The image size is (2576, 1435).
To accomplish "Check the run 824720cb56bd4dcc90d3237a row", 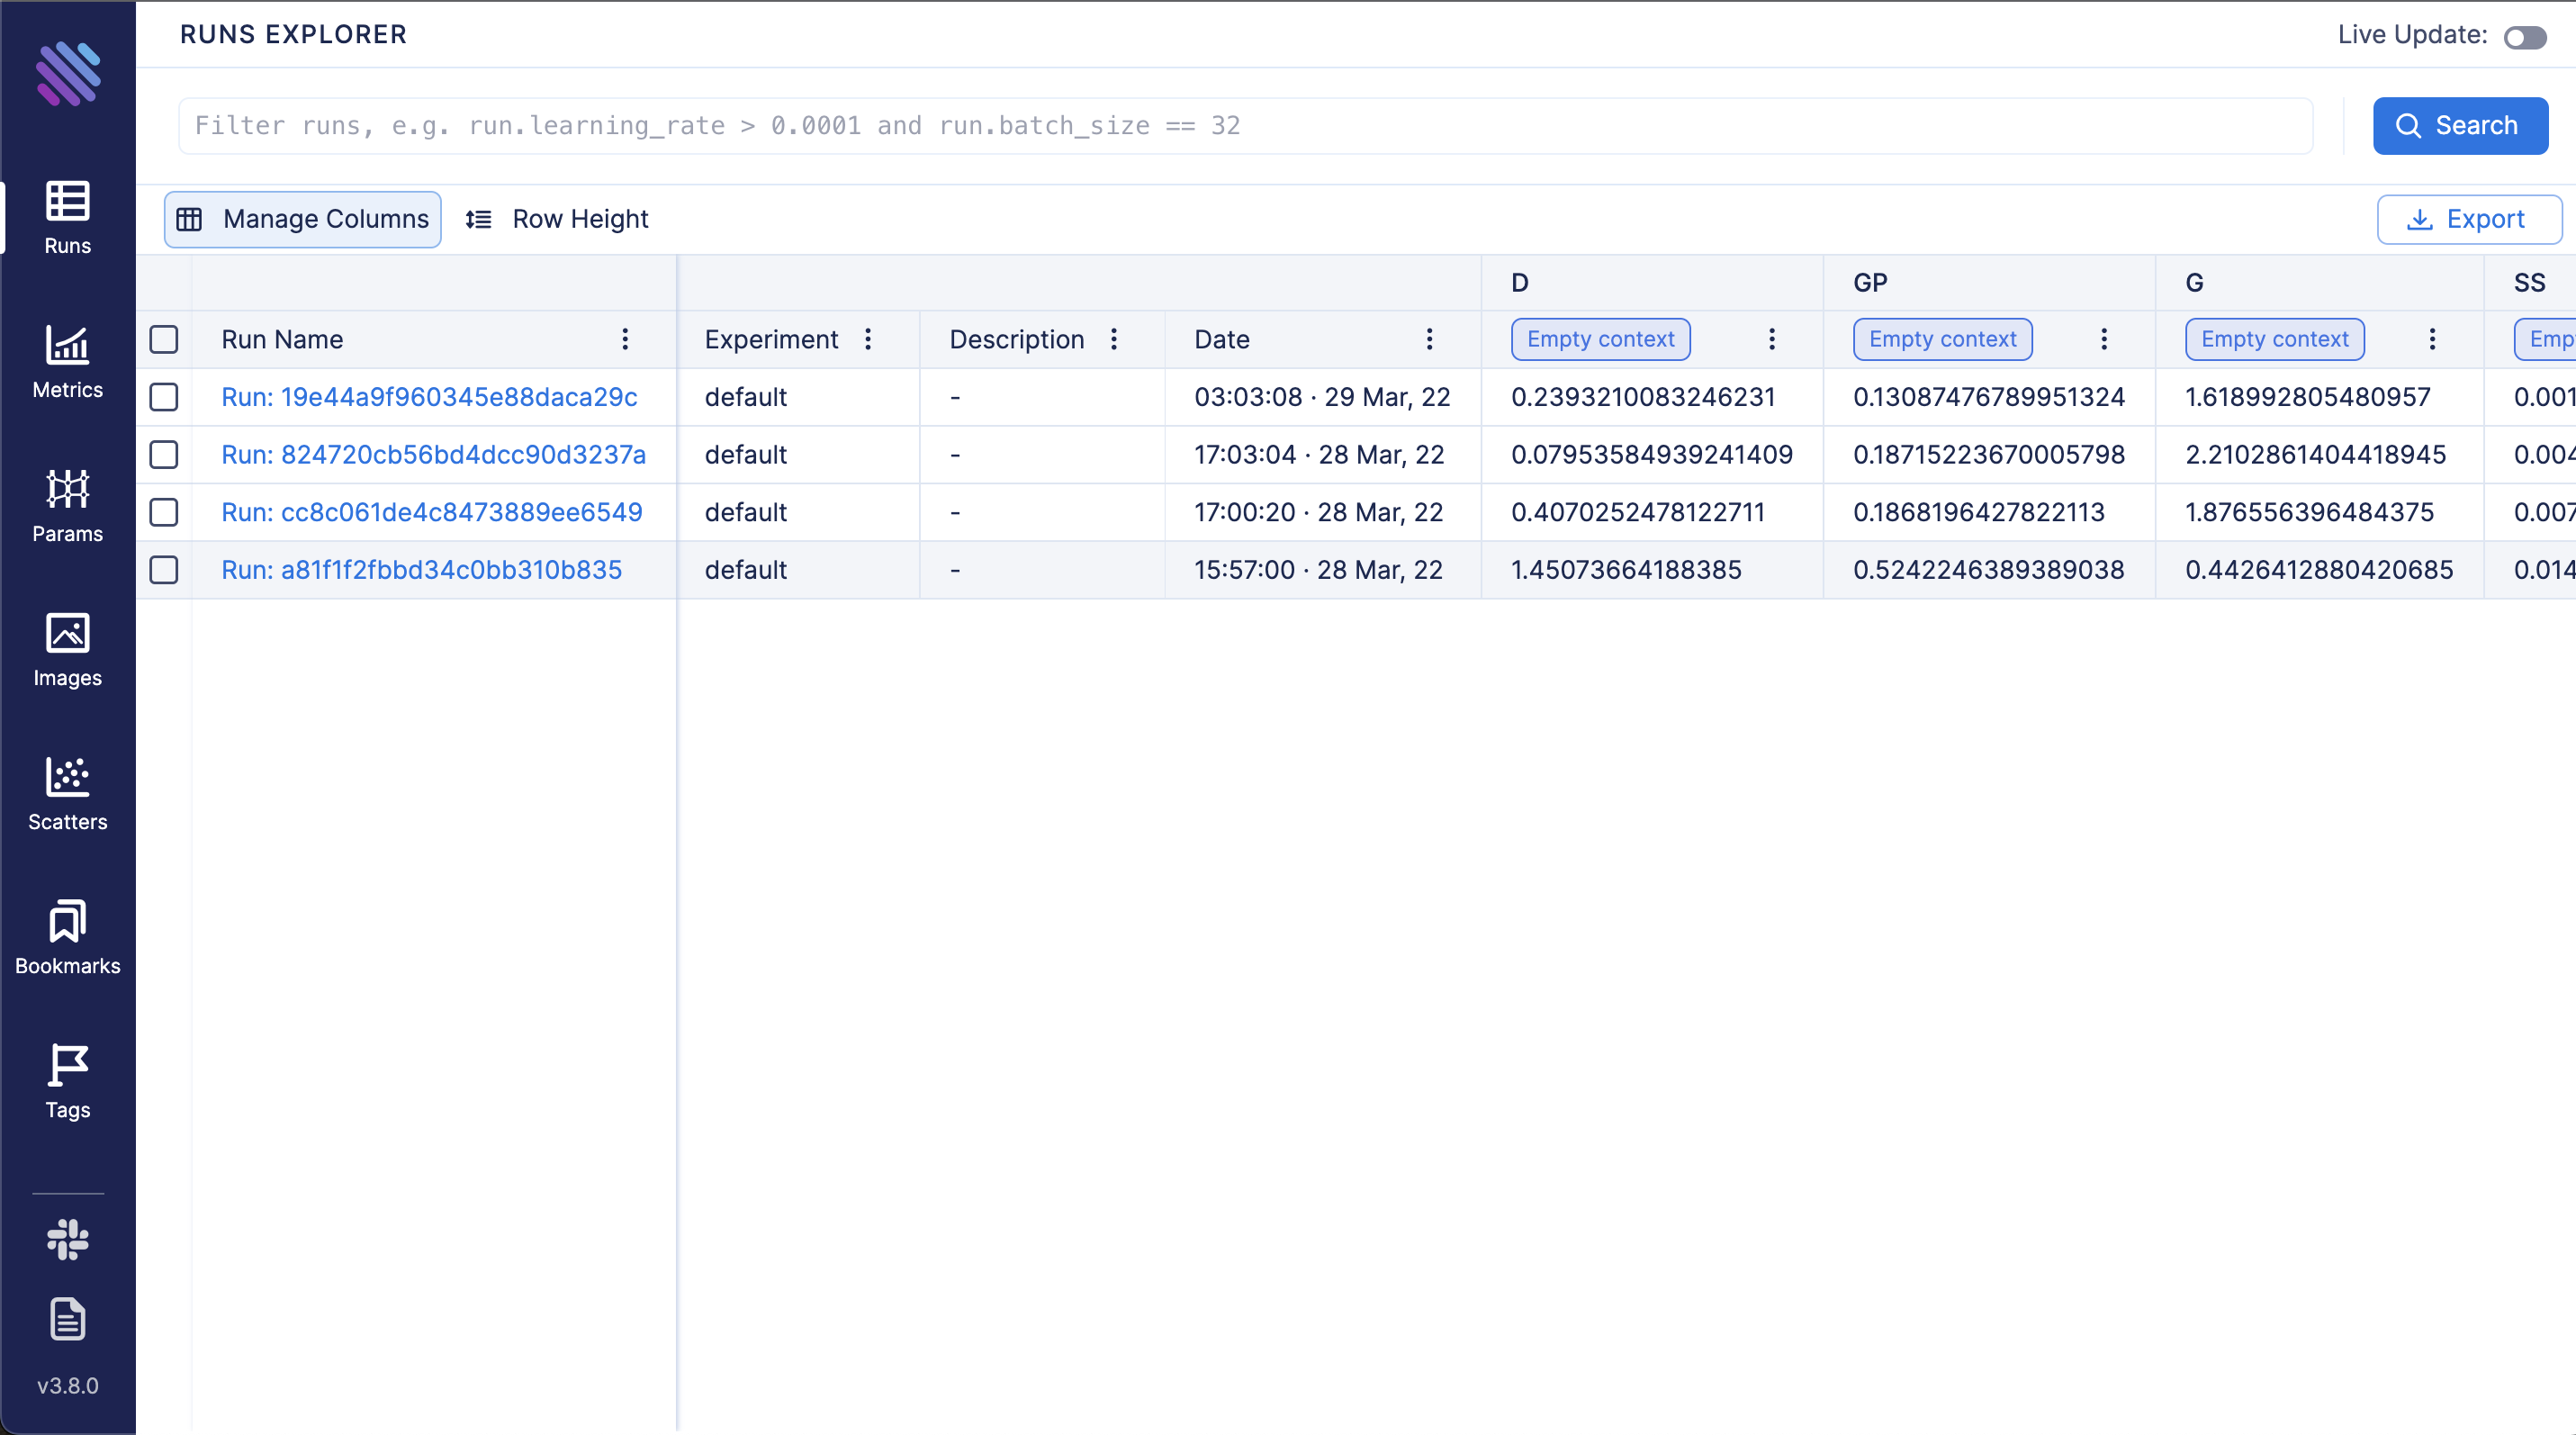I will click(x=164, y=455).
